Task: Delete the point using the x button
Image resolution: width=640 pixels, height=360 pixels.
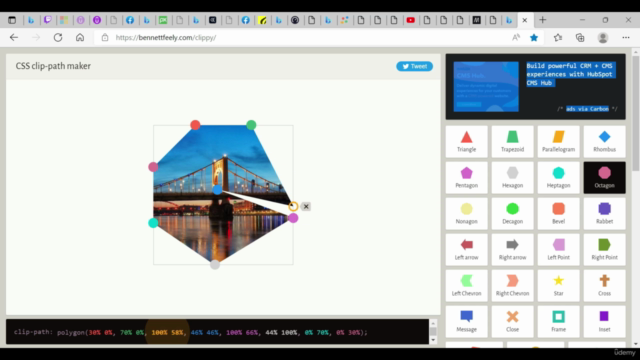Action: click(x=306, y=207)
